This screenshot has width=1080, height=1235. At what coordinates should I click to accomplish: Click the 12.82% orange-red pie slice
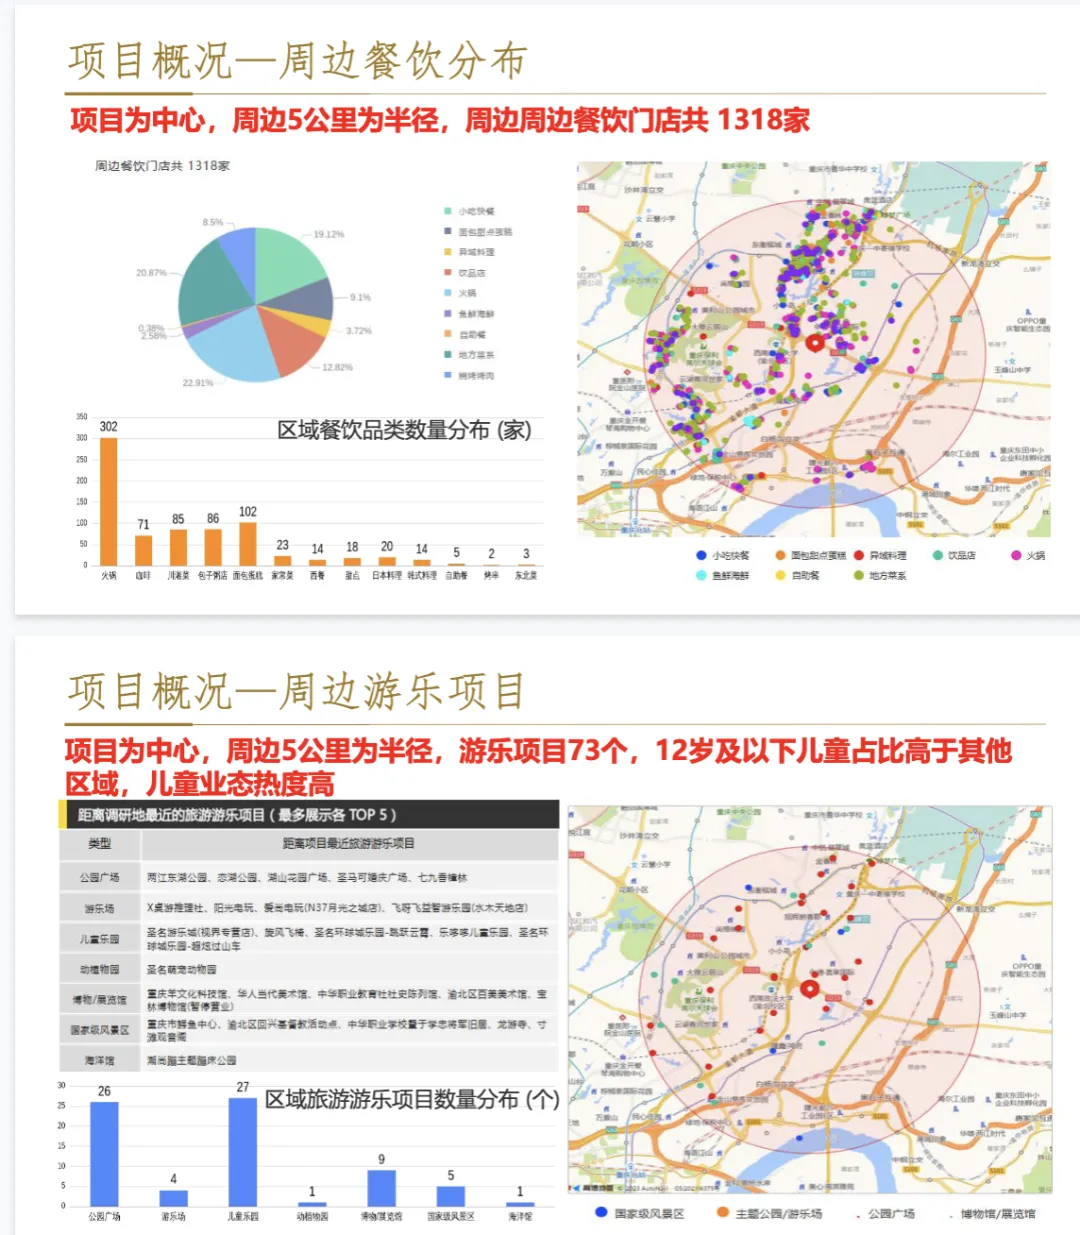292,339
